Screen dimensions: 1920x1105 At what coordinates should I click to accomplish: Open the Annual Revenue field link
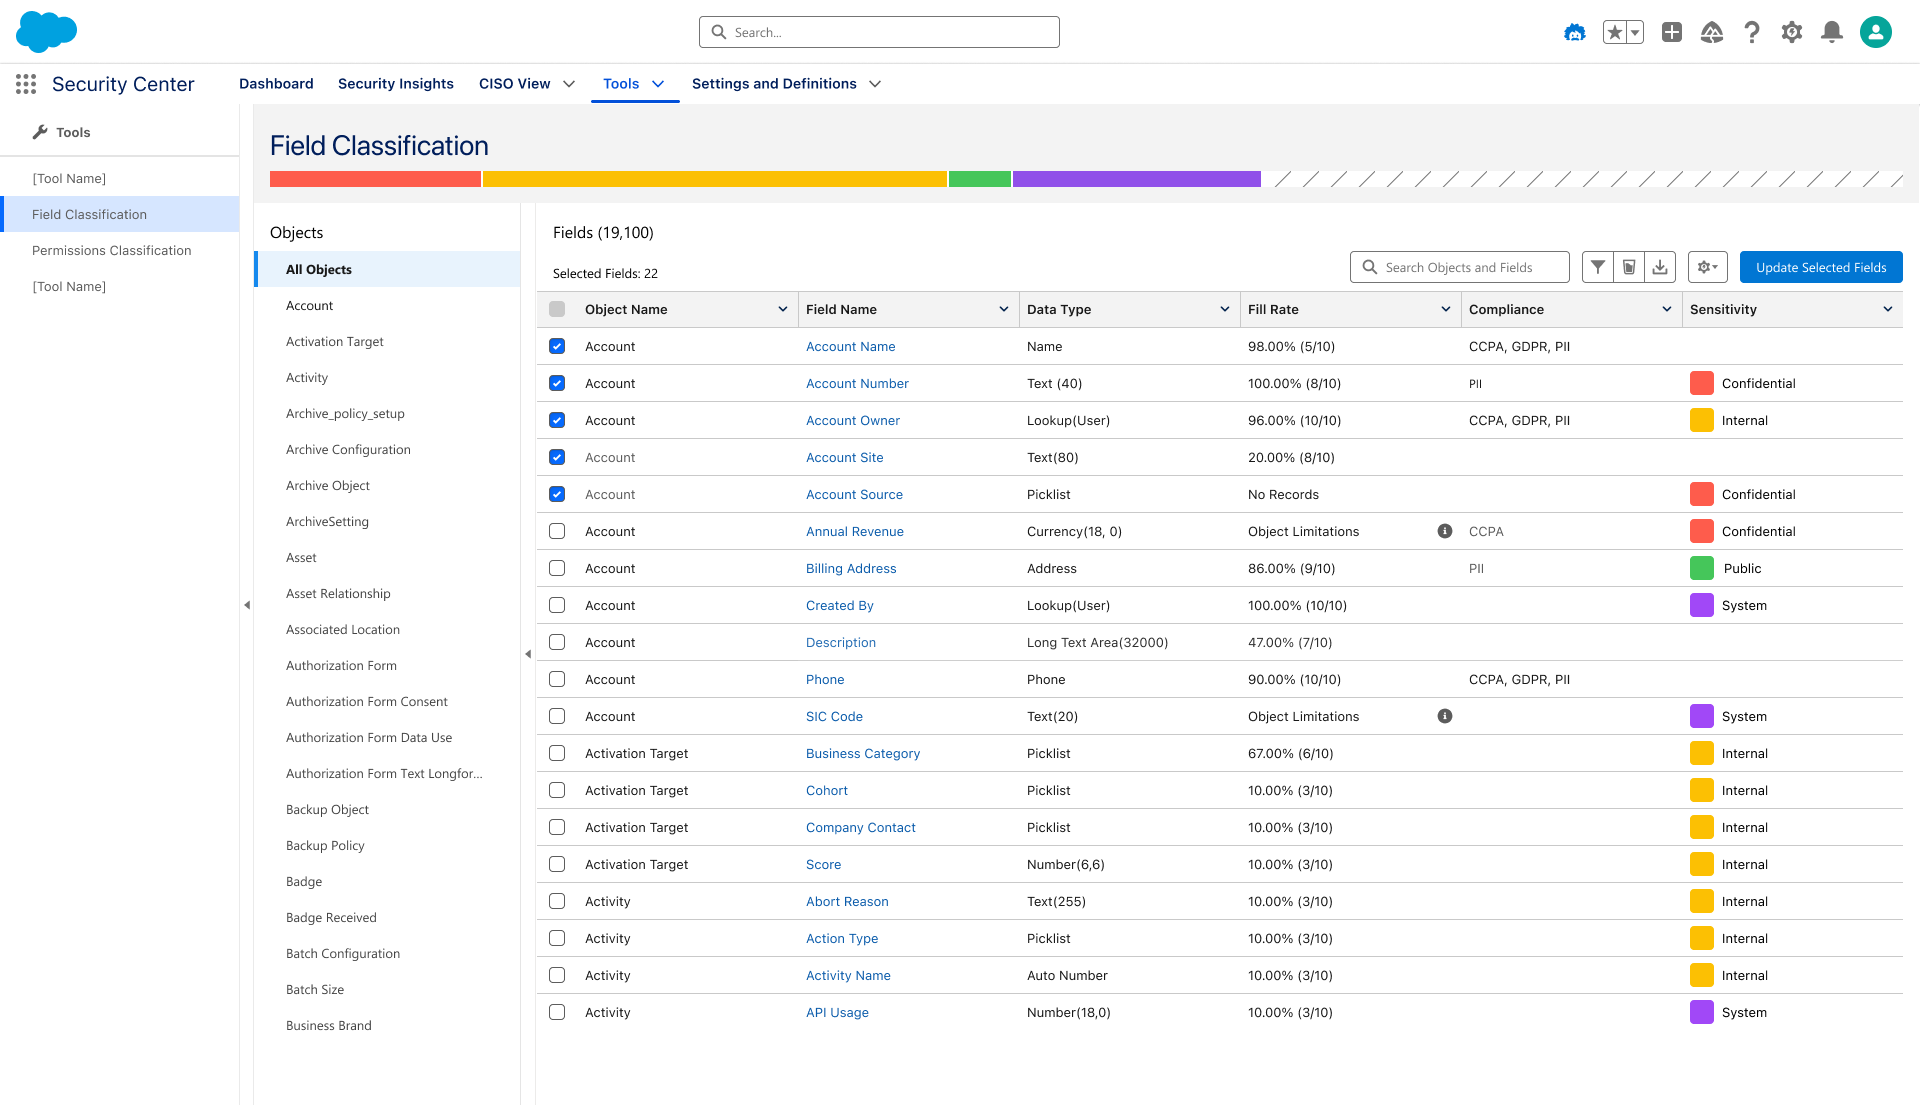coord(855,531)
